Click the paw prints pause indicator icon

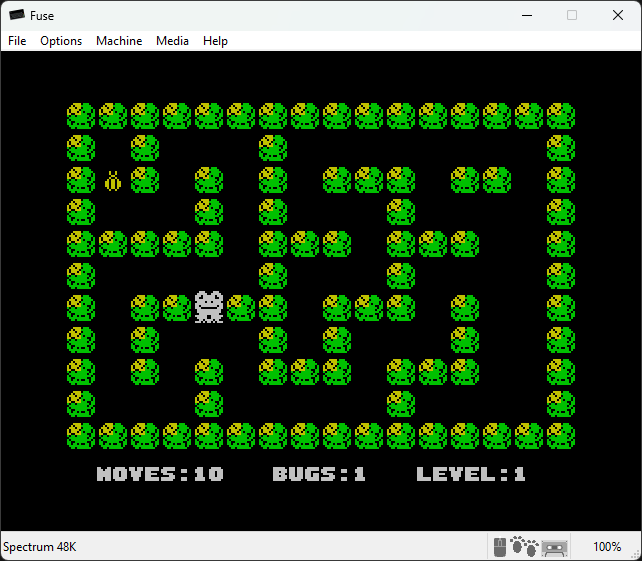pyautogui.click(x=524, y=546)
